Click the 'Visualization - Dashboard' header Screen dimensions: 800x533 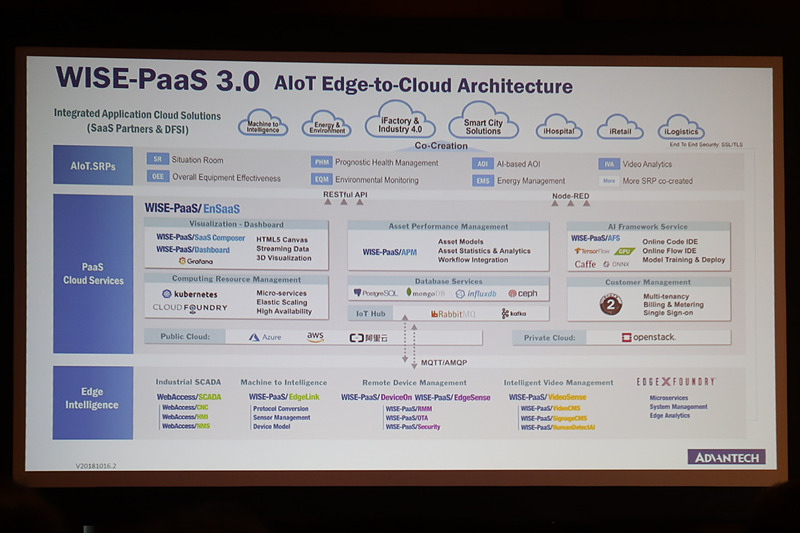pyautogui.click(x=236, y=224)
